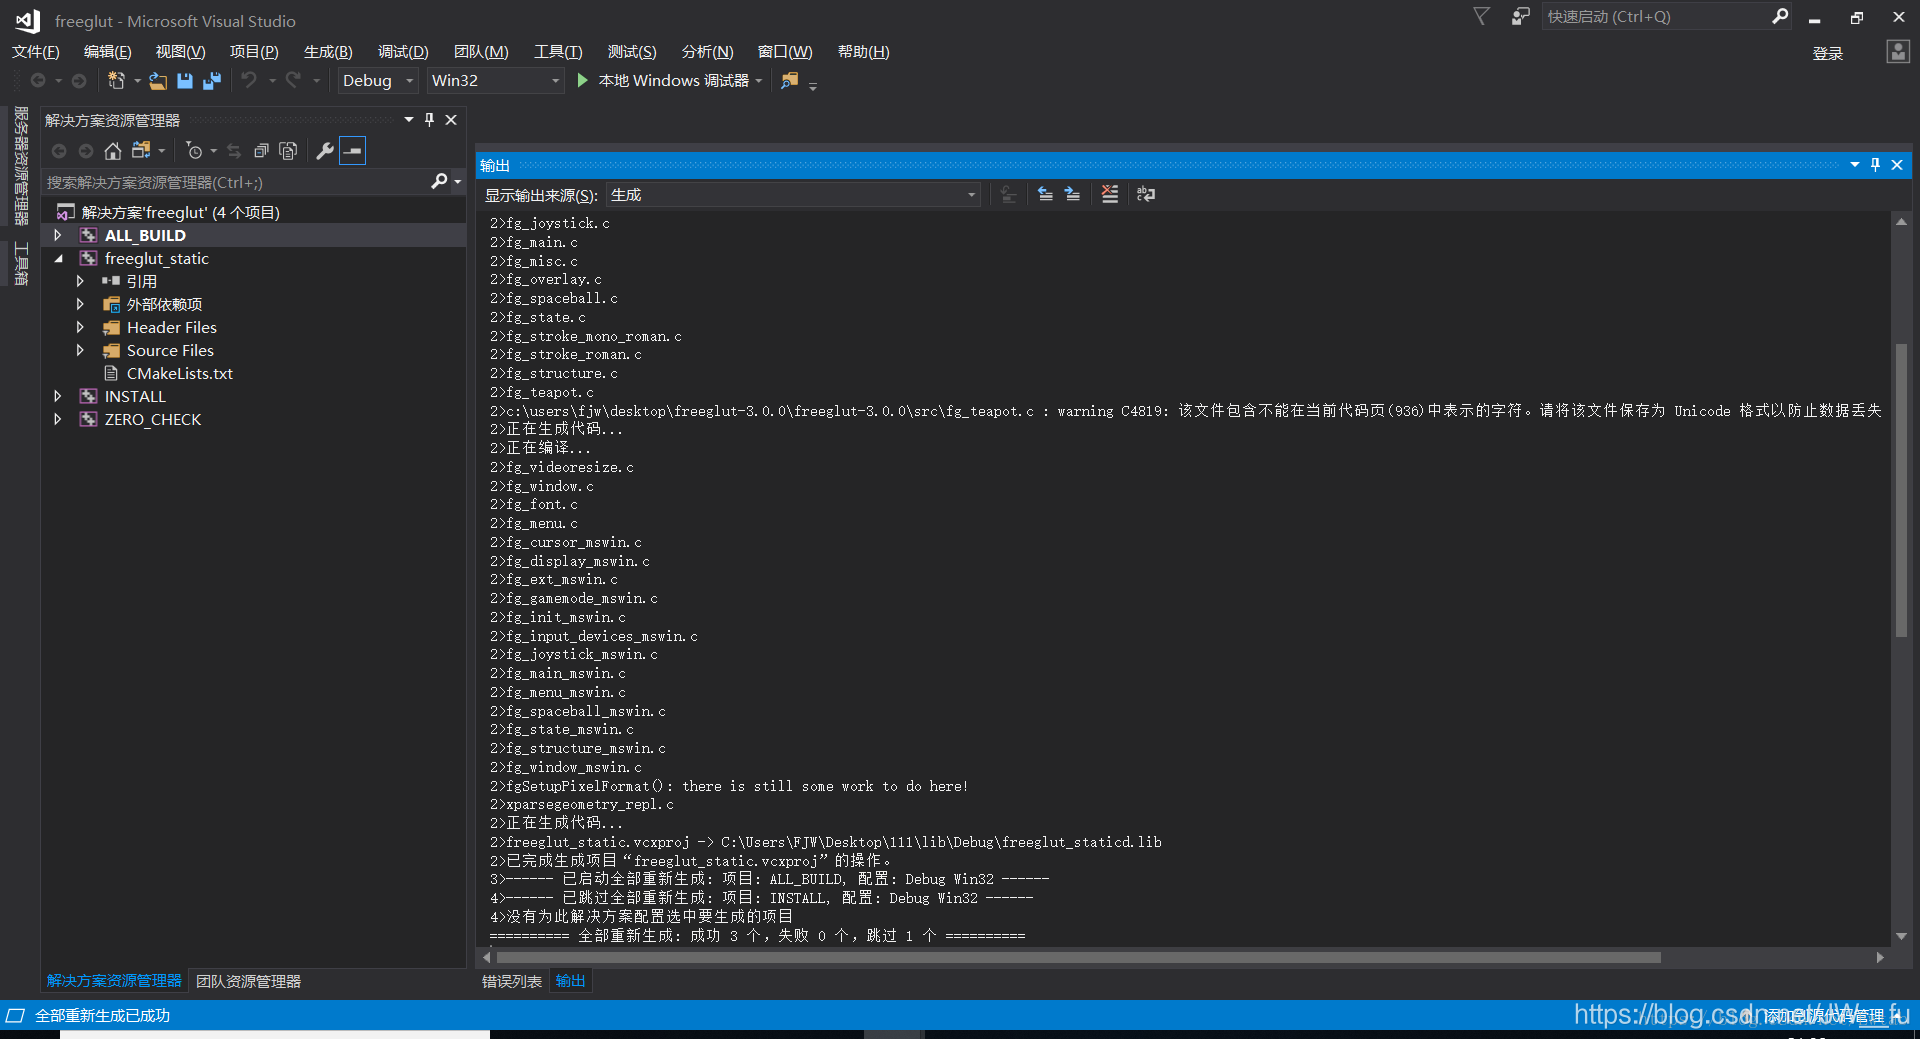Open the 调试(D) debug menu
This screenshot has width=1920, height=1039.
click(x=403, y=52)
